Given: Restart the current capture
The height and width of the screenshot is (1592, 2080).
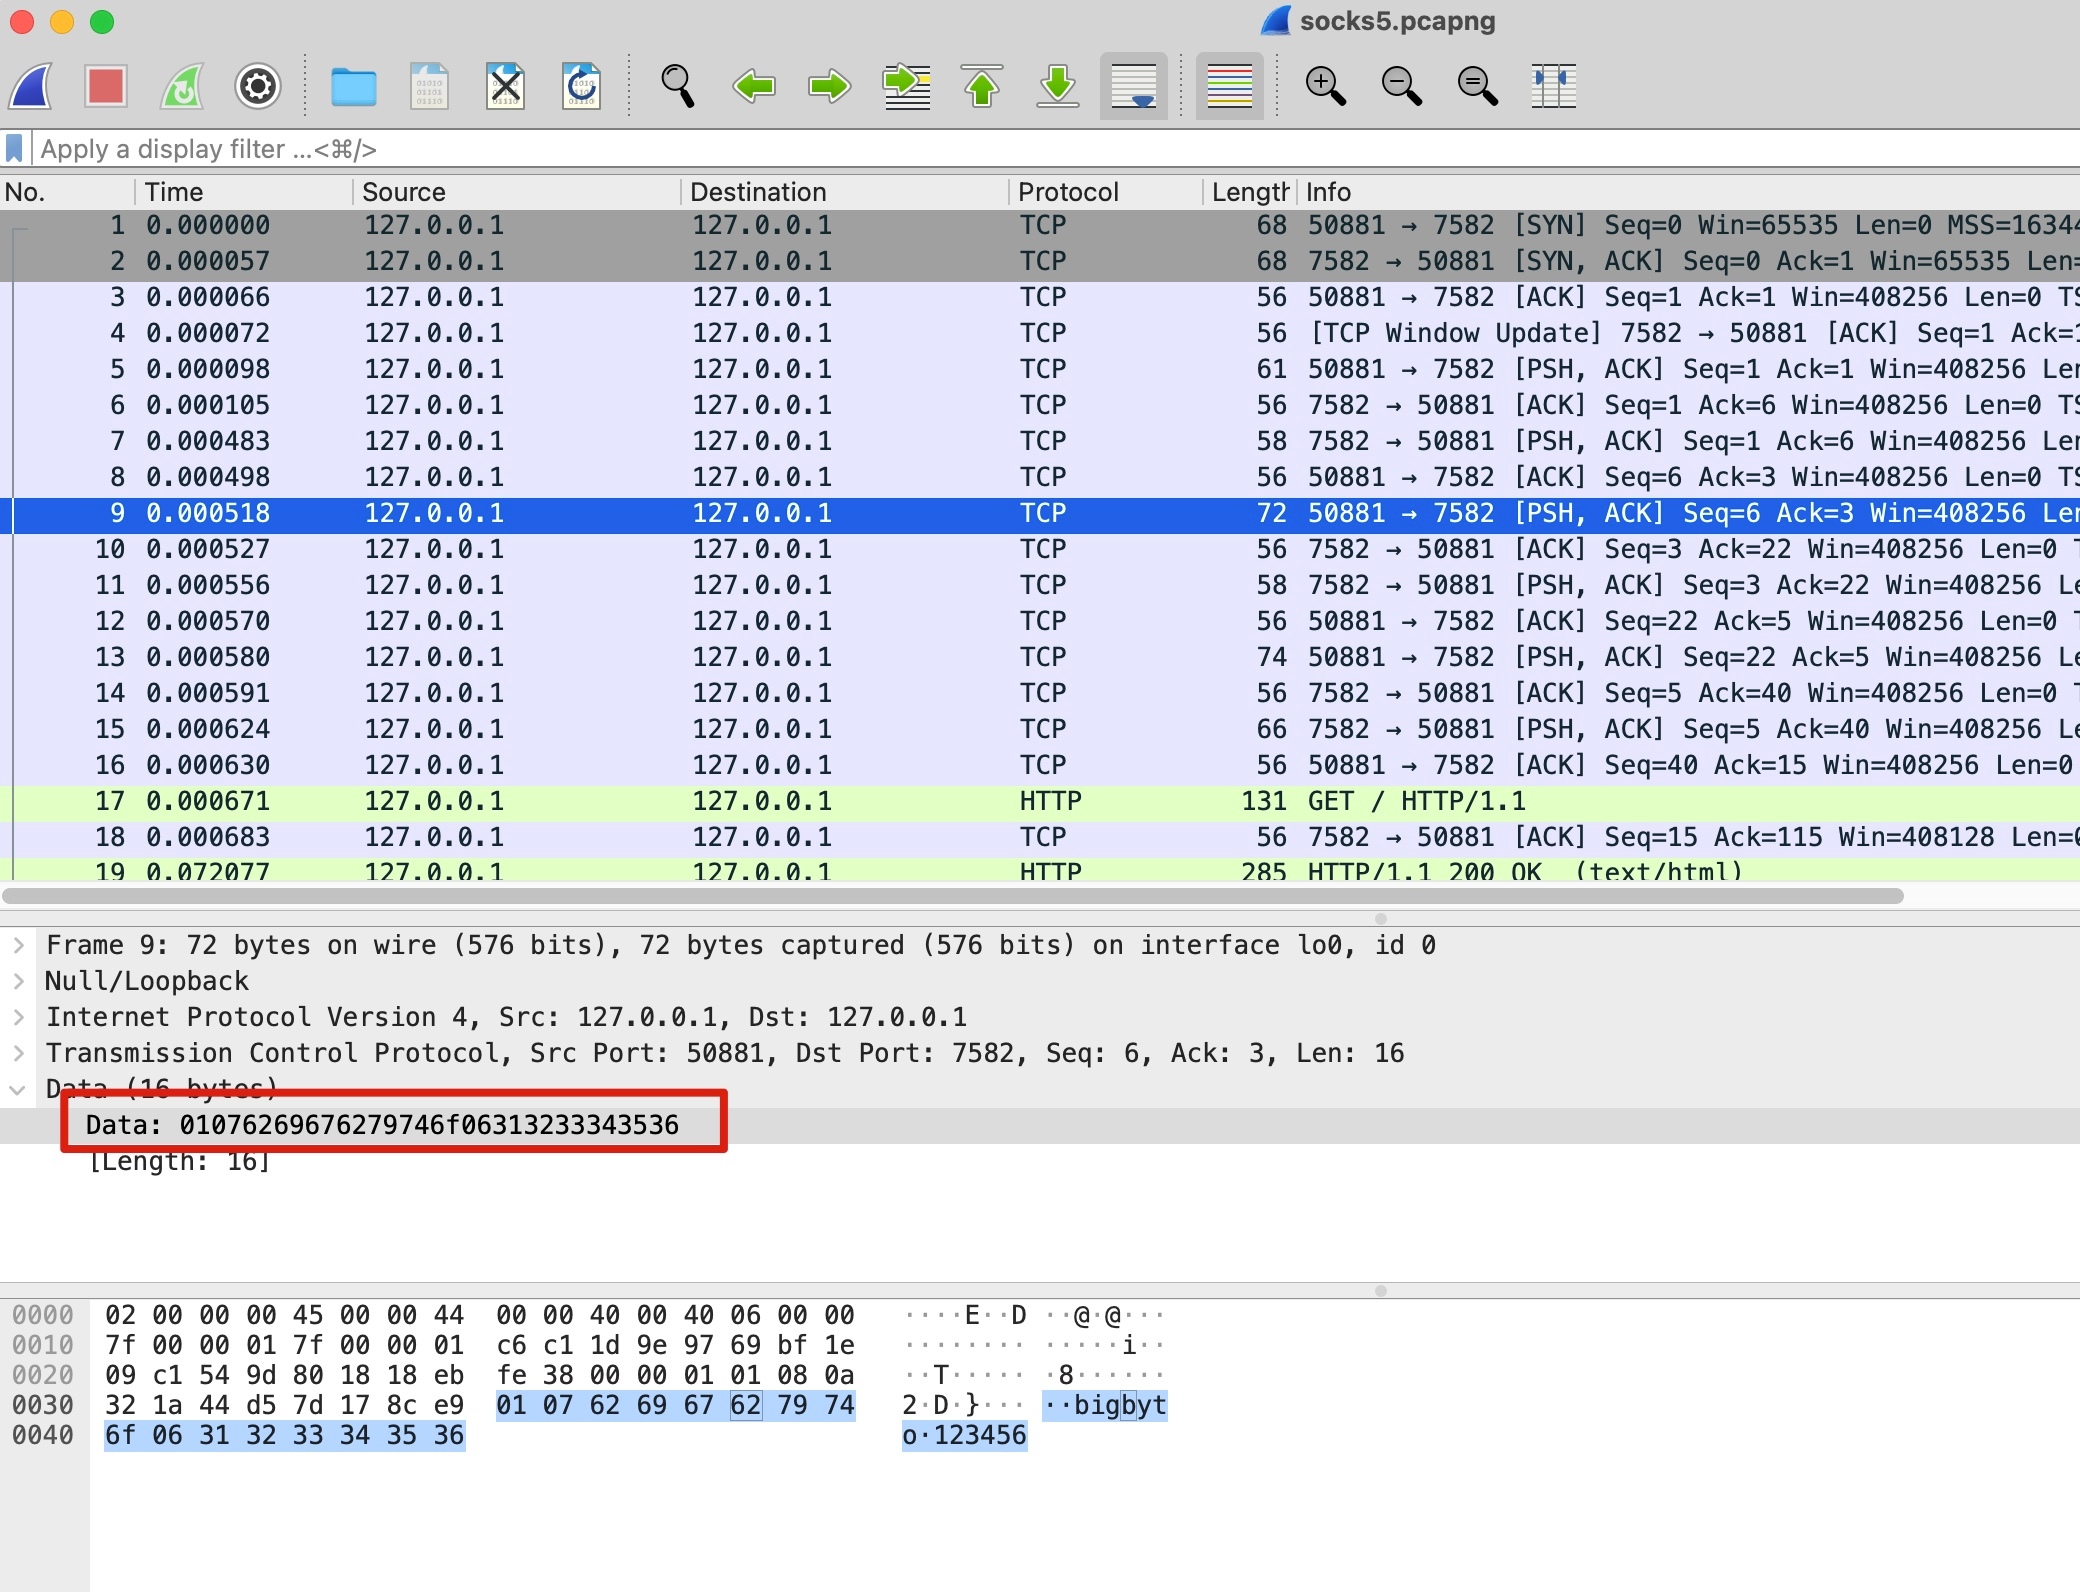Looking at the screenshot, I should click(x=182, y=87).
